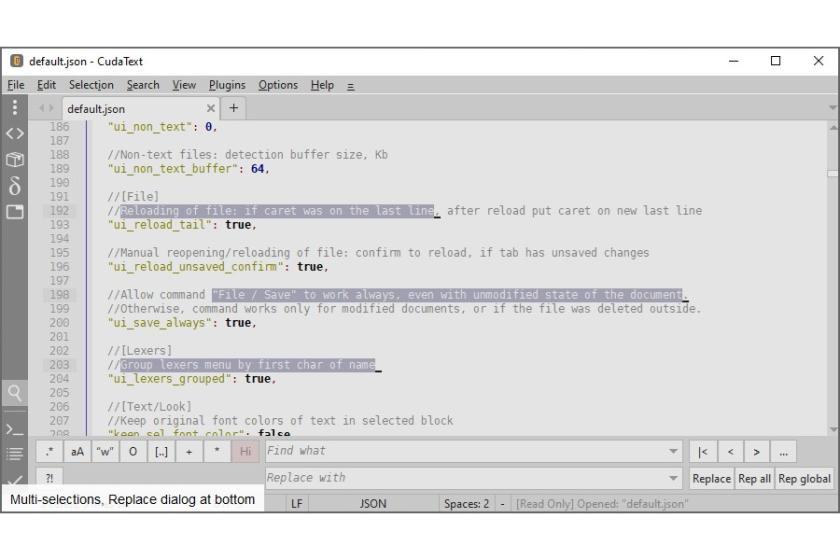Toggle whole words "w" option
Screen dimensions: 840x560
105,452
